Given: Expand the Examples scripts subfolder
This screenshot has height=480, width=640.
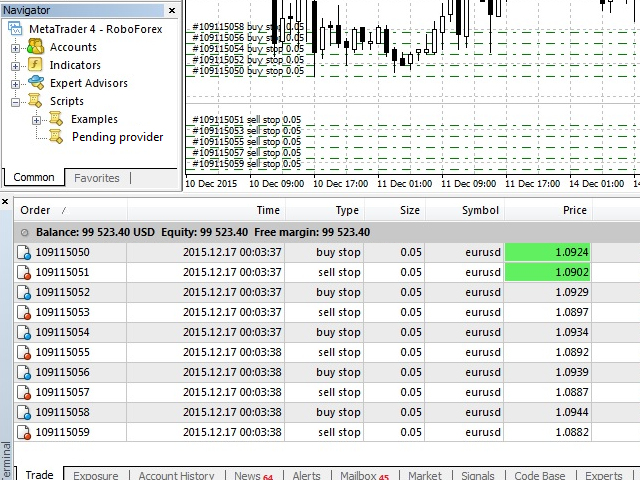Looking at the screenshot, I should [36, 120].
